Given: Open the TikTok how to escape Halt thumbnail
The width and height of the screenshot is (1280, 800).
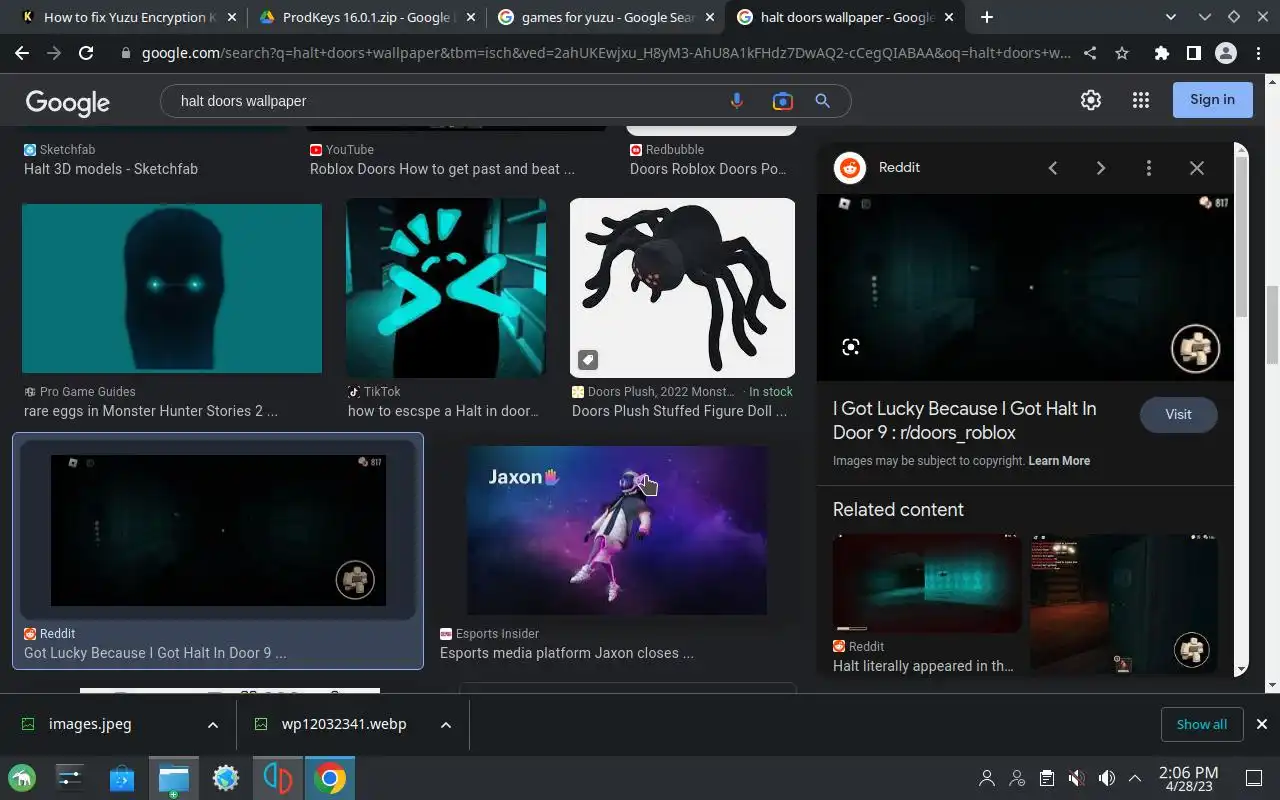Looking at the screenshot, I should point(446,288).
